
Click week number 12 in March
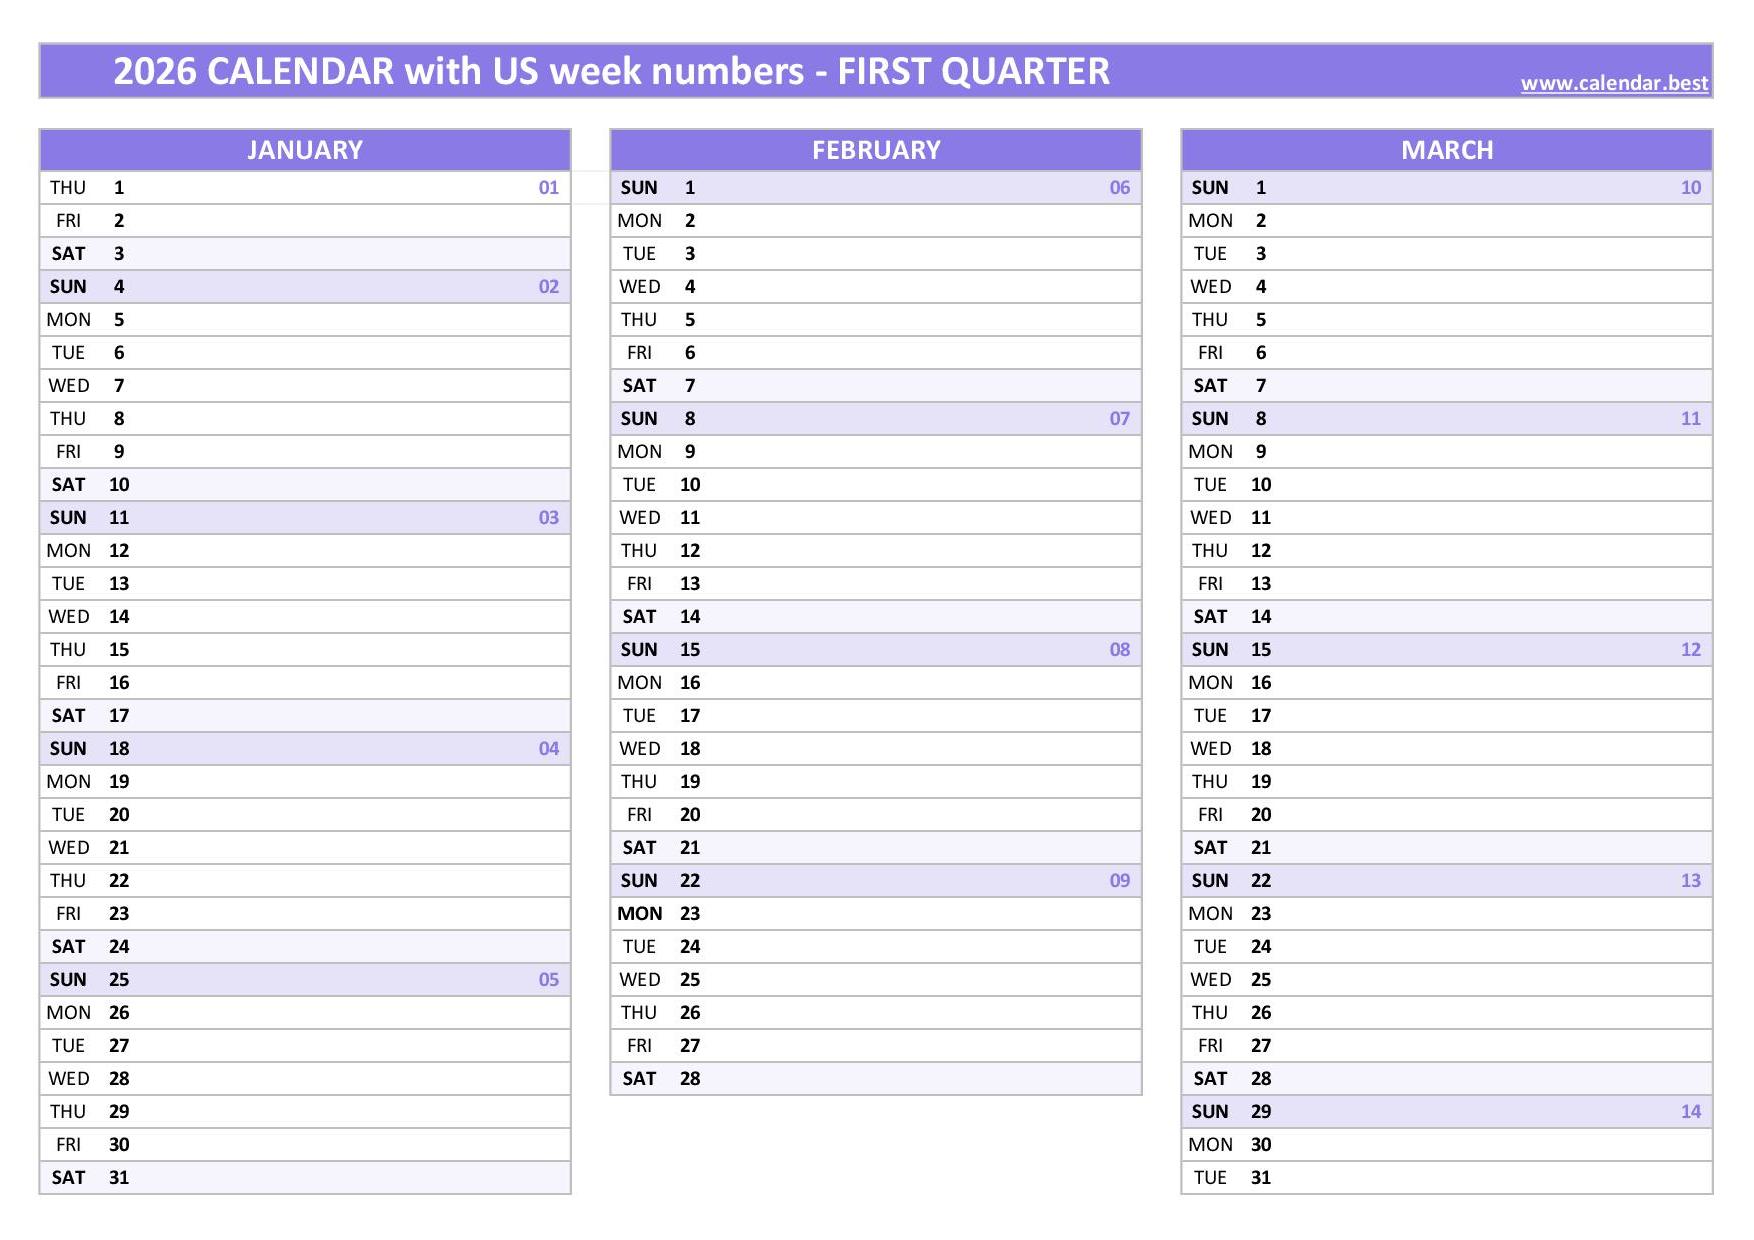1691,650
